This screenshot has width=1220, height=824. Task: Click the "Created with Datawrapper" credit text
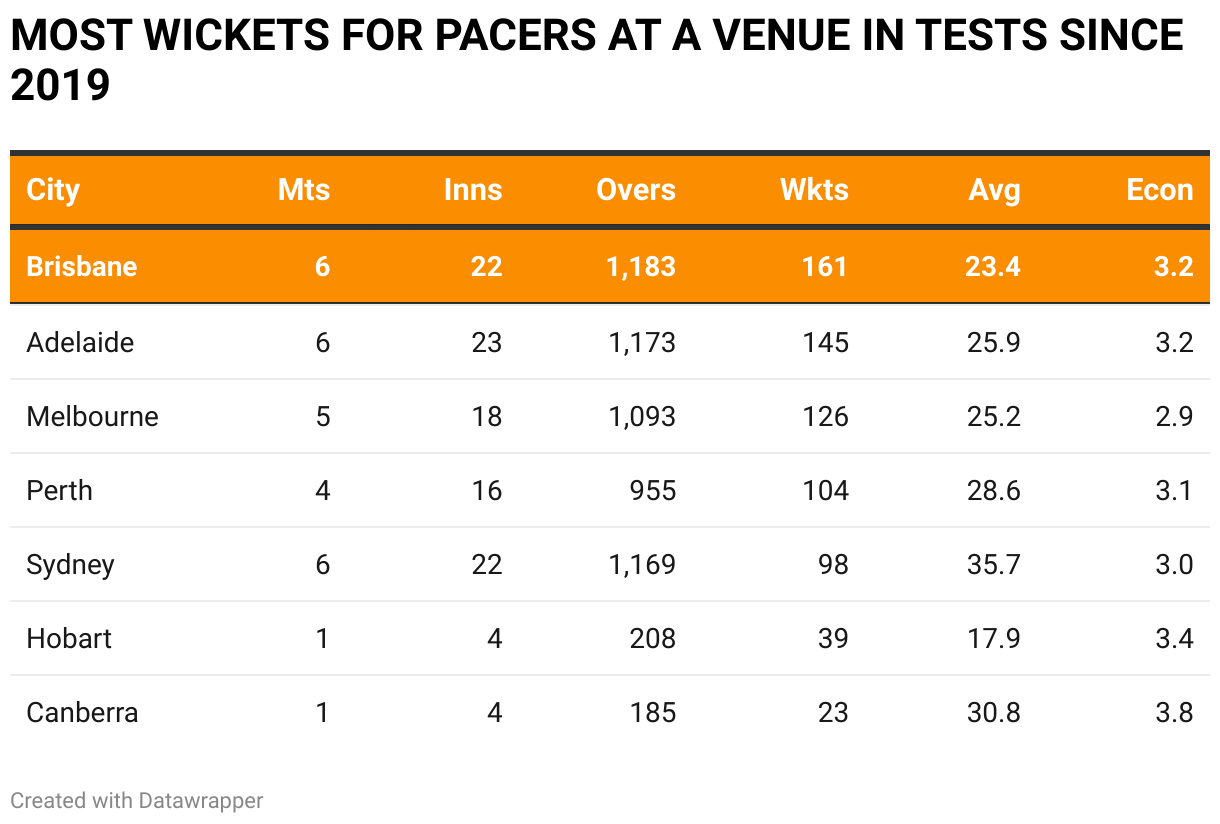(137, 801)
